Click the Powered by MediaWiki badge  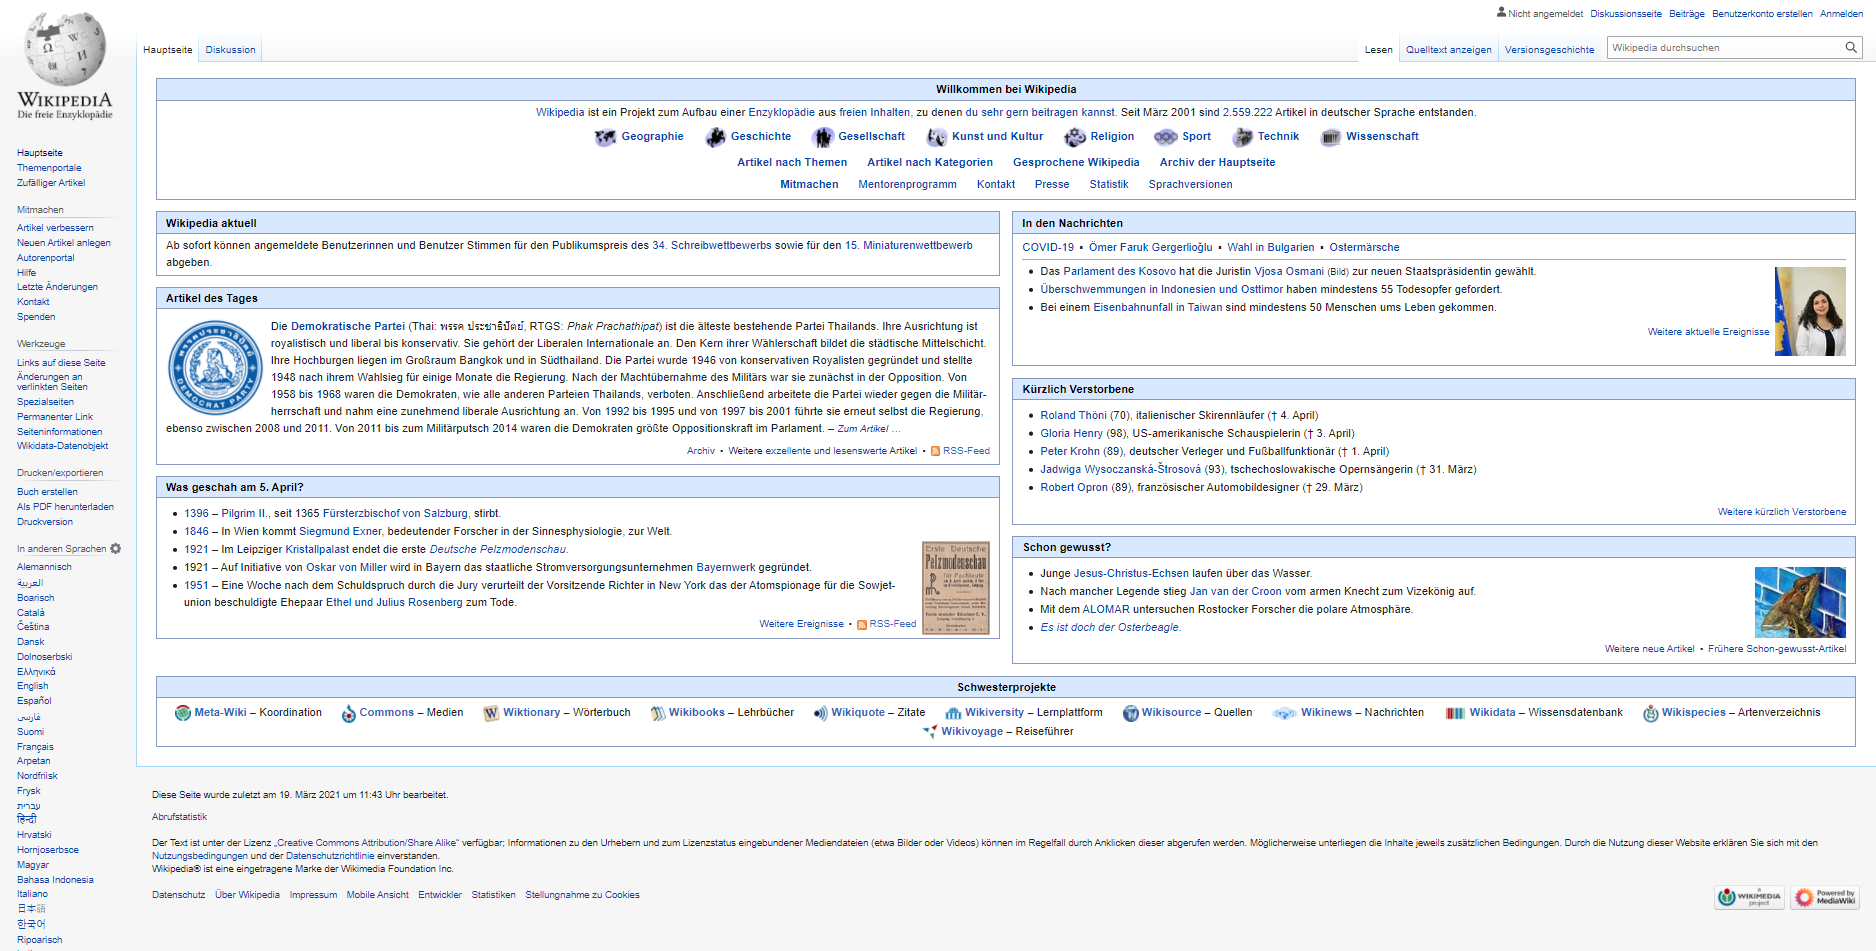[x=1825, y=897]
